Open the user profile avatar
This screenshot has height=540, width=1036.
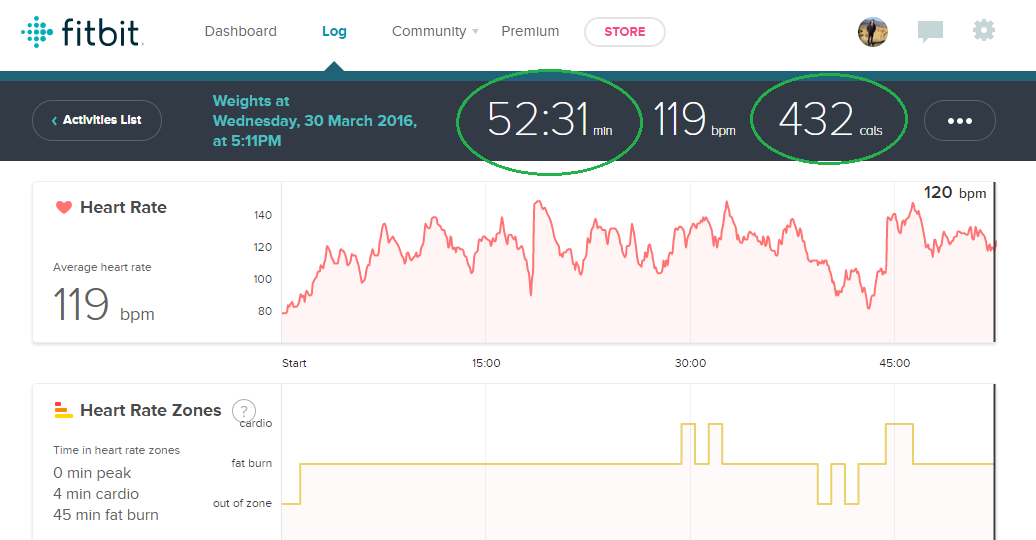click(873, 32)
